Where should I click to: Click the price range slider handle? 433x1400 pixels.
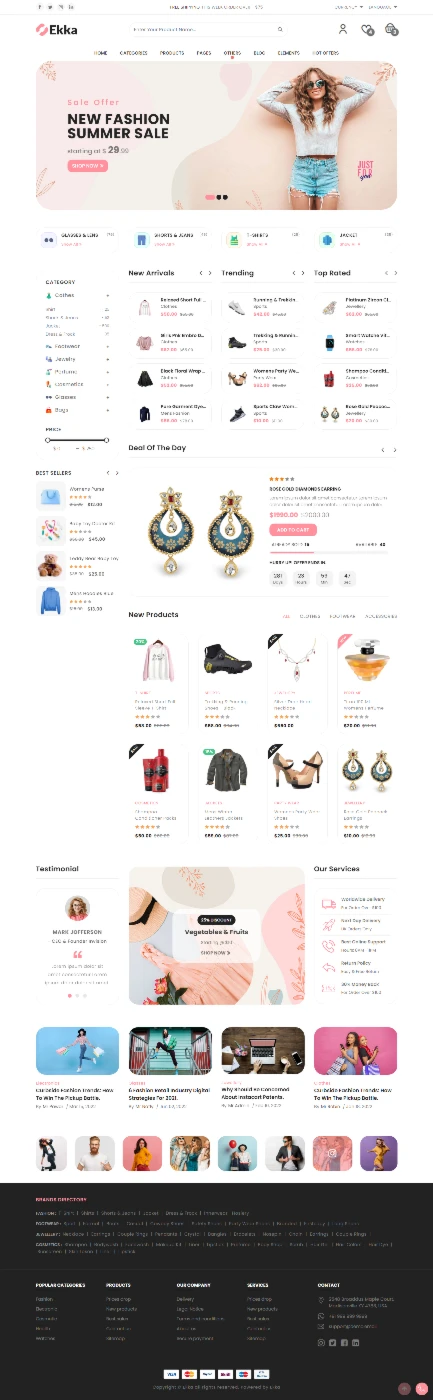point(46,440)
